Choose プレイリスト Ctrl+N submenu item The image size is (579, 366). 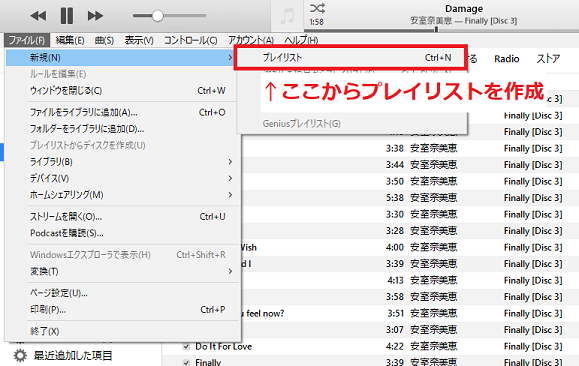tap(351, 58)
